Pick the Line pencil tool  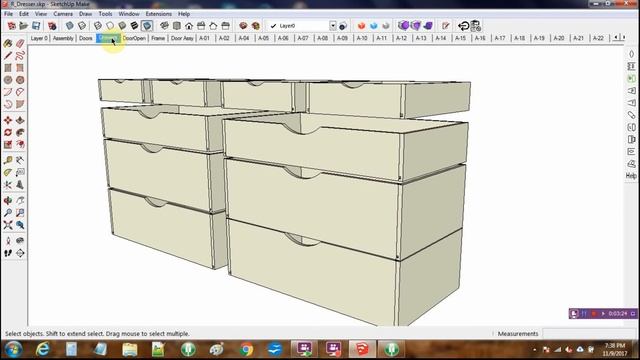(x=8, y=56)
